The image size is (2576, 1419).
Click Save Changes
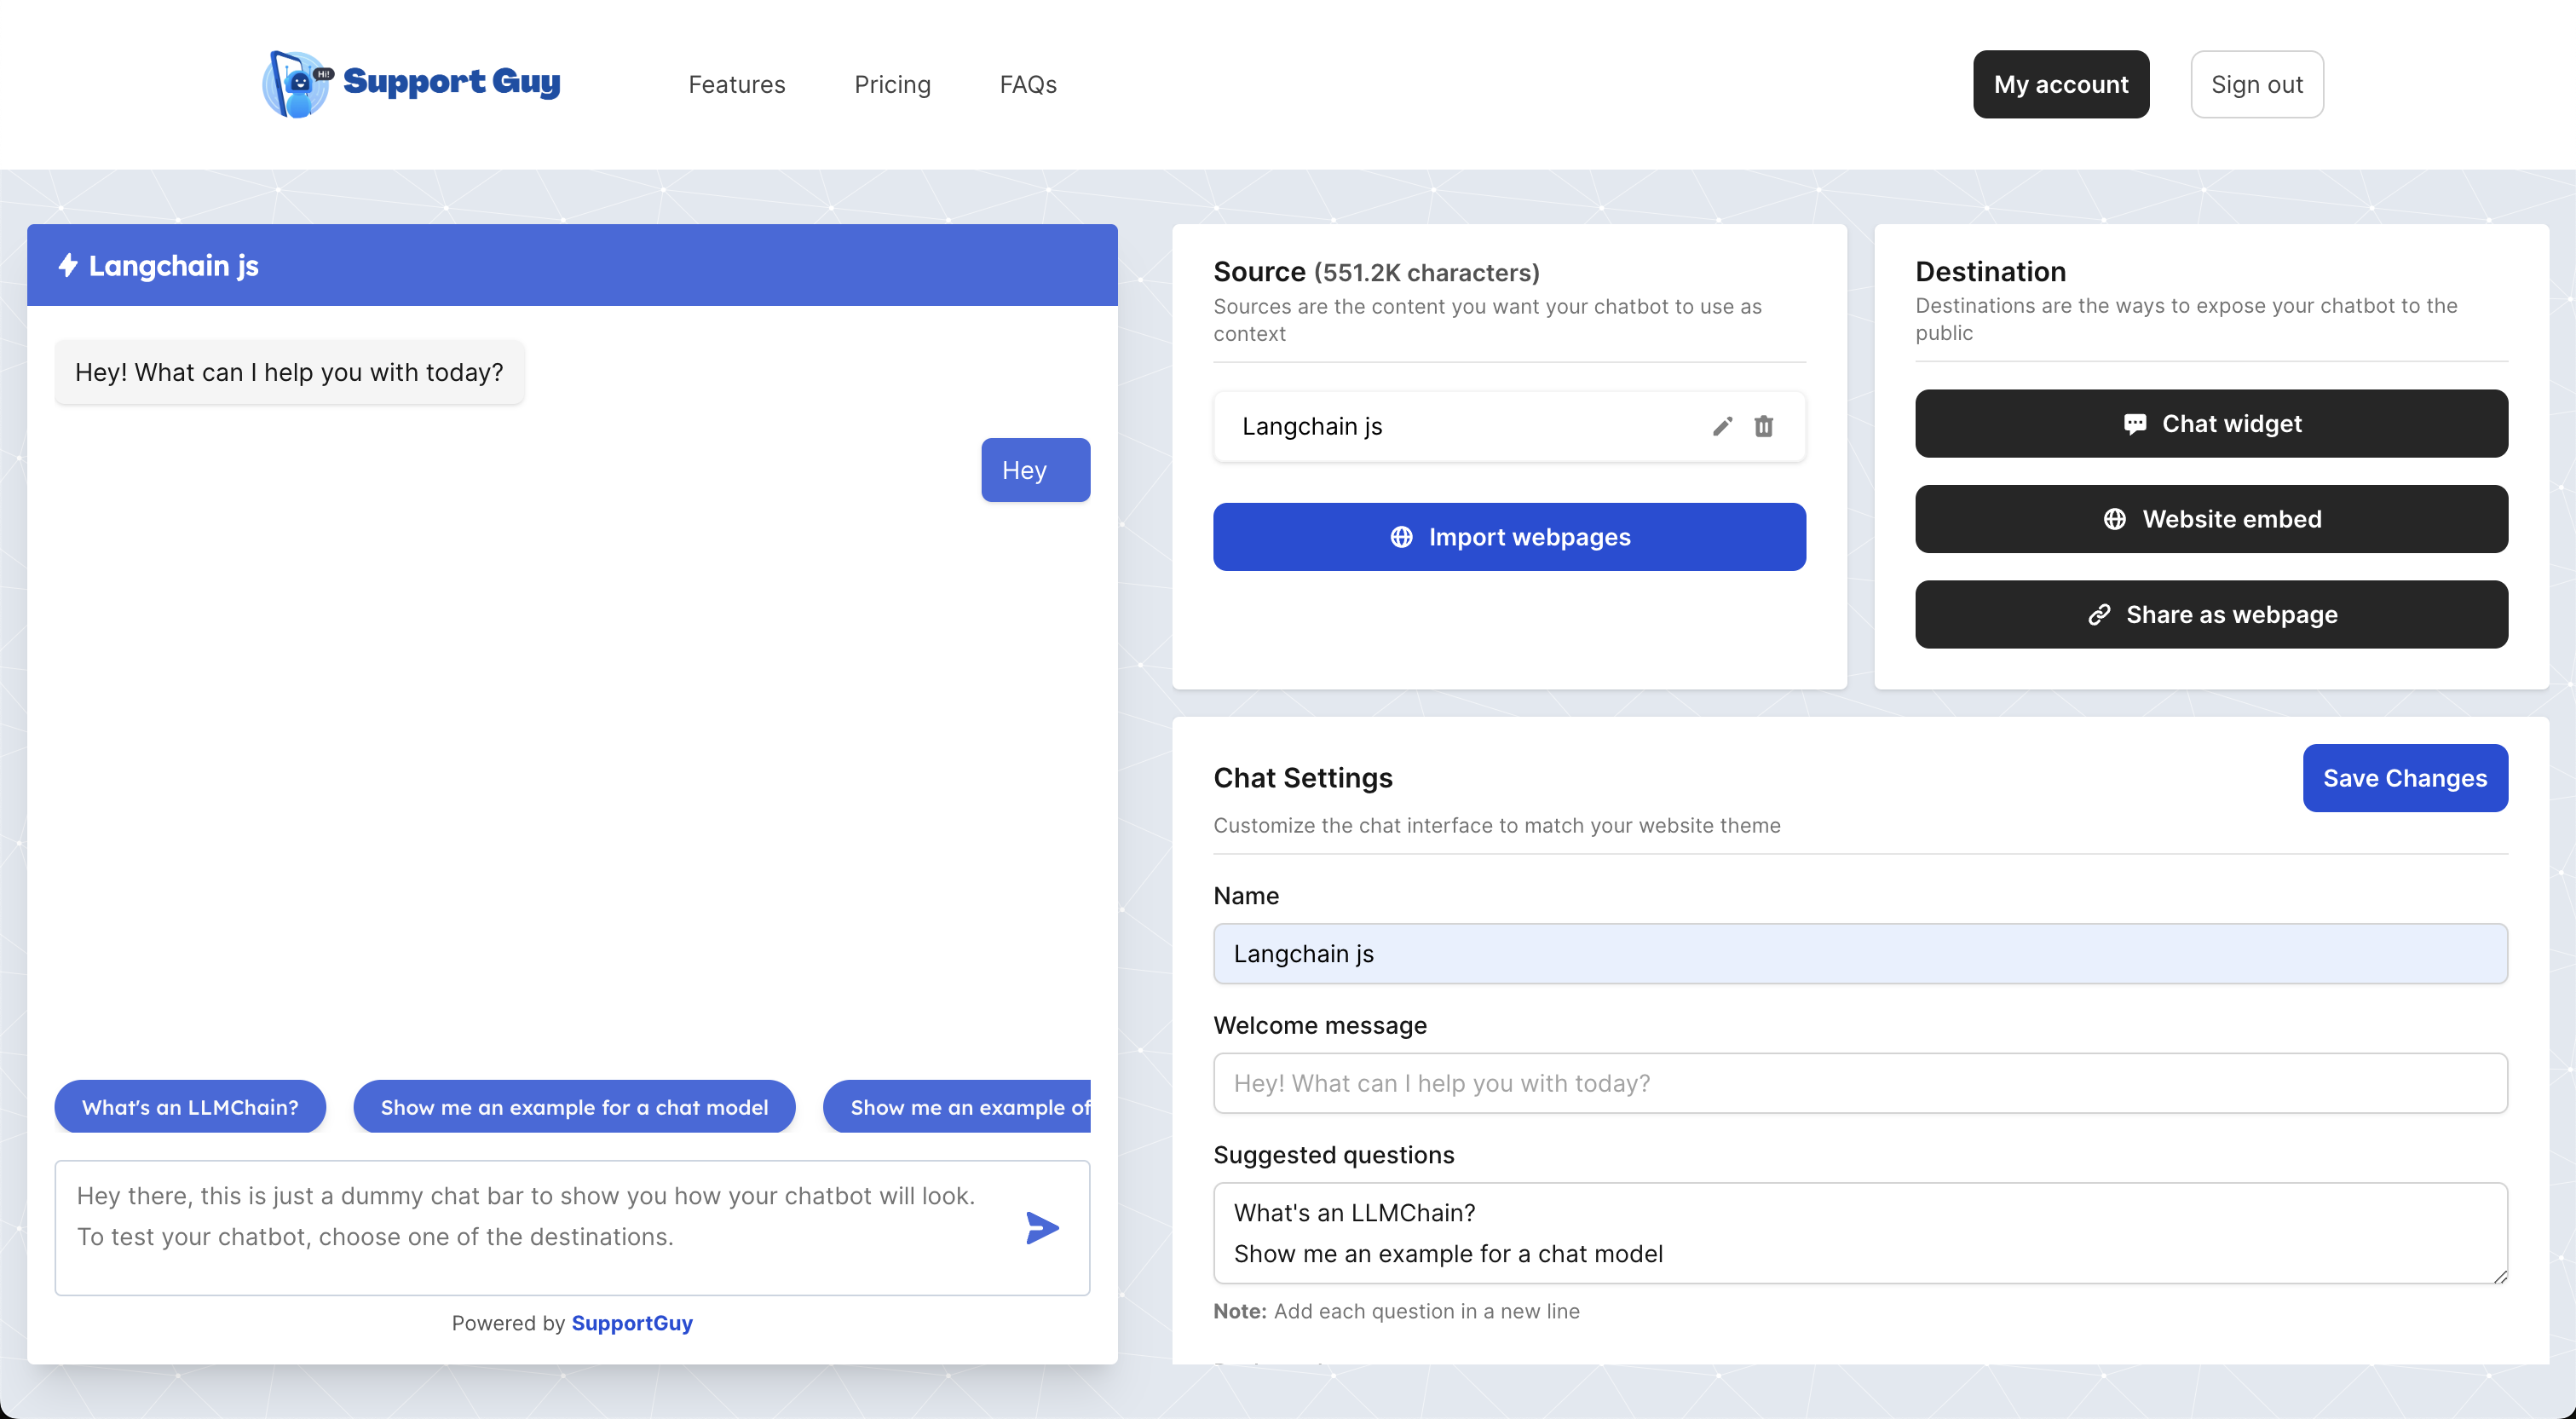[2405, 778]
